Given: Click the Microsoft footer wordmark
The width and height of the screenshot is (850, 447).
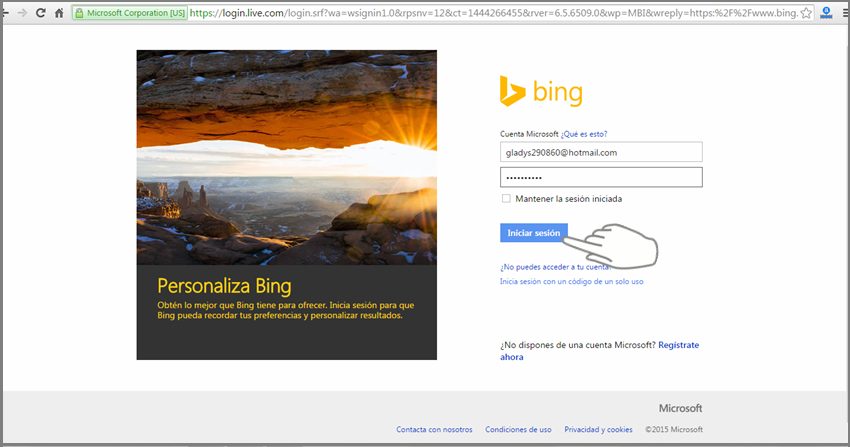Looking at the screenshot, I should [680, 408].
